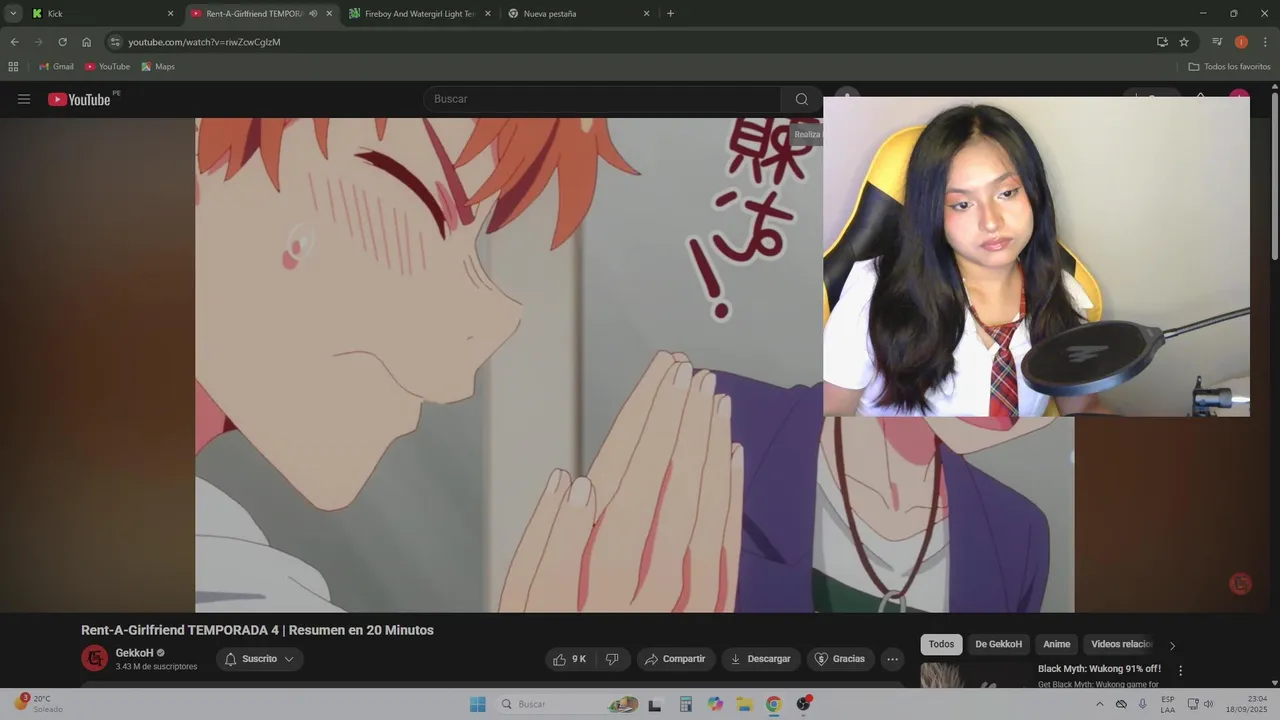Viewport: 1280px width, 720px height.
Task: Open the Chrome apps grid shortcut
Action: click(13, 67)
